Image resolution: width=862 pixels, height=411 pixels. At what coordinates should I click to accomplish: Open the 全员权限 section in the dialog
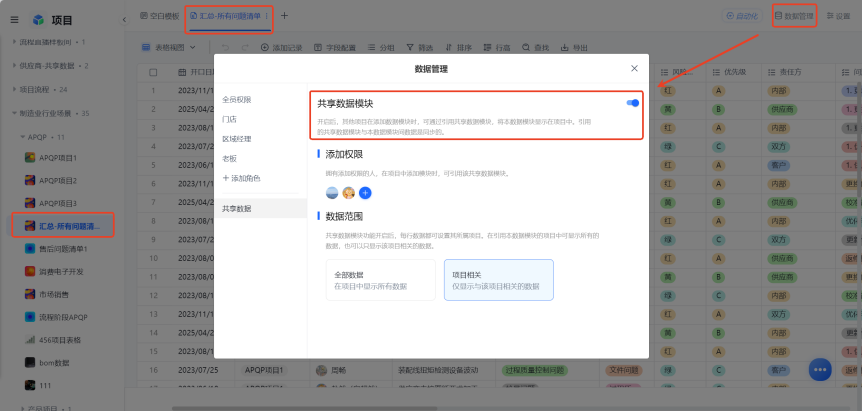(237, 100)
